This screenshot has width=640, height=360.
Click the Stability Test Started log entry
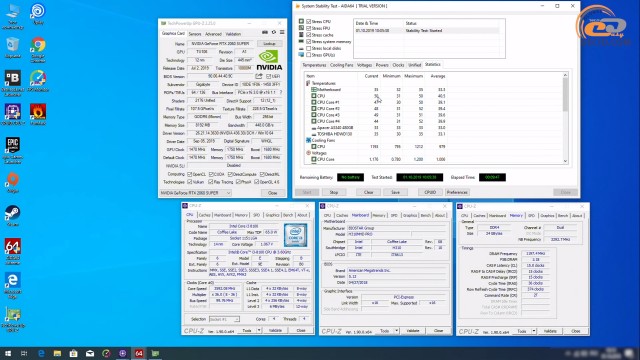(426, 31)
